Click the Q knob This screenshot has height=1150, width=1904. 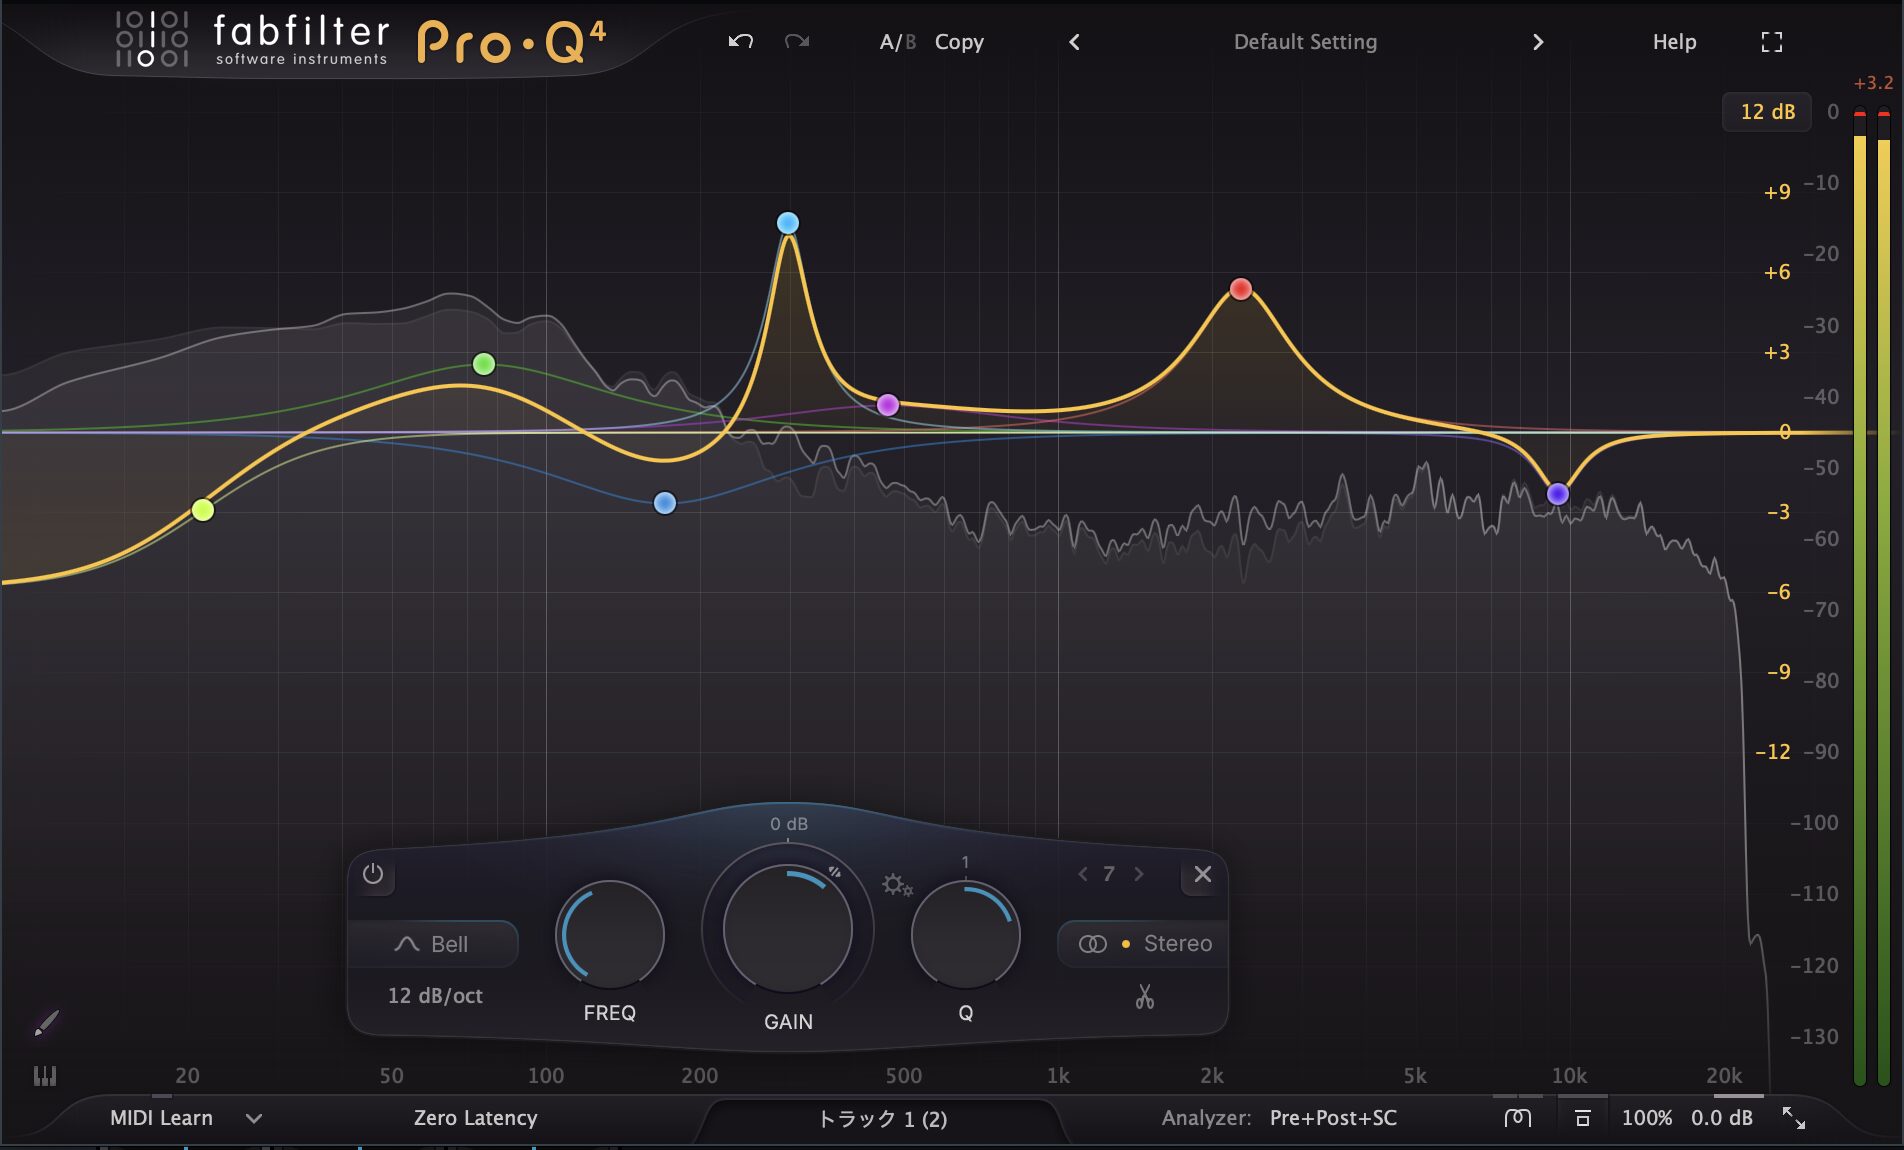(x=965, y=935)
